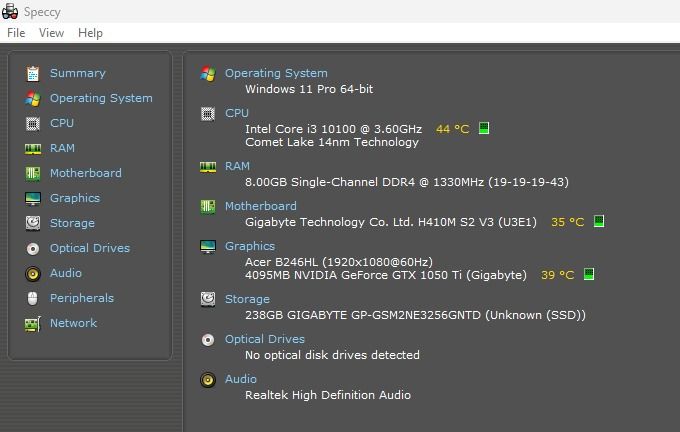Click the 44 °C CPU temperature value
The width and height of the screenshot is (680, 432).
click(452, 129)
